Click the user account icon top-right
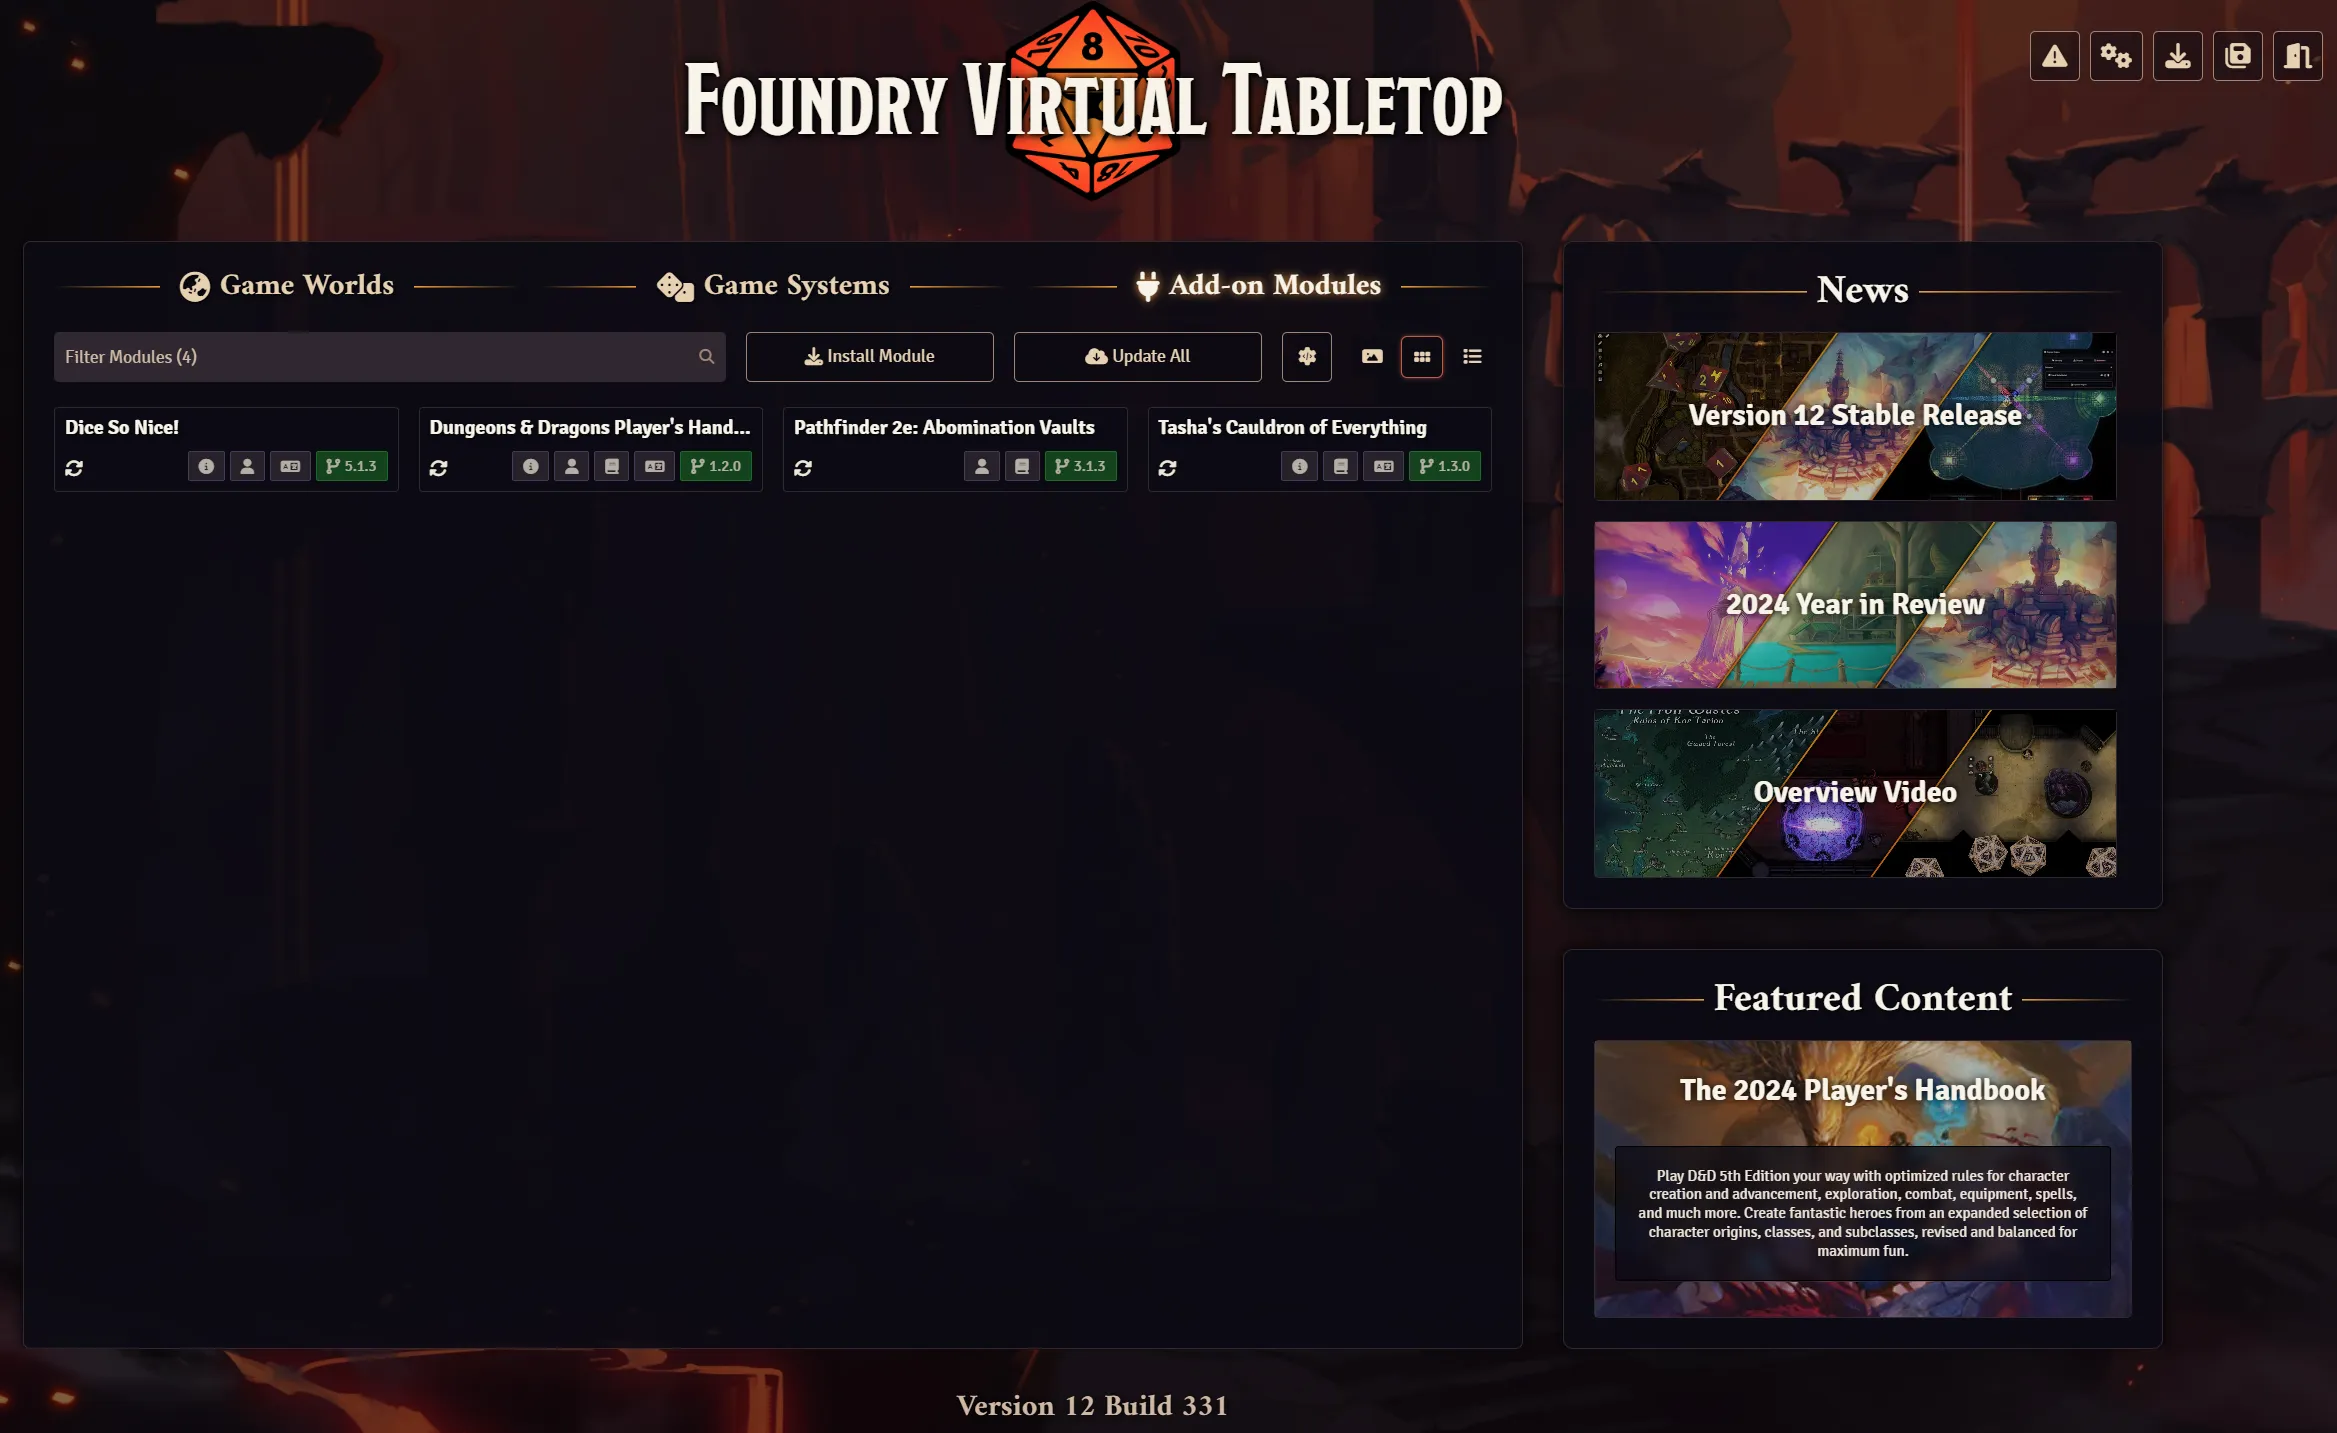 [2299, 57]
